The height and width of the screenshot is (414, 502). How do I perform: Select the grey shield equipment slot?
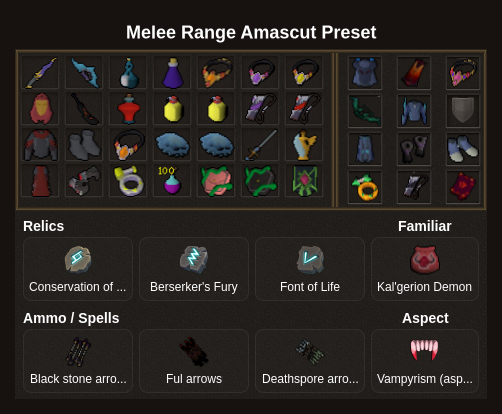463,111
